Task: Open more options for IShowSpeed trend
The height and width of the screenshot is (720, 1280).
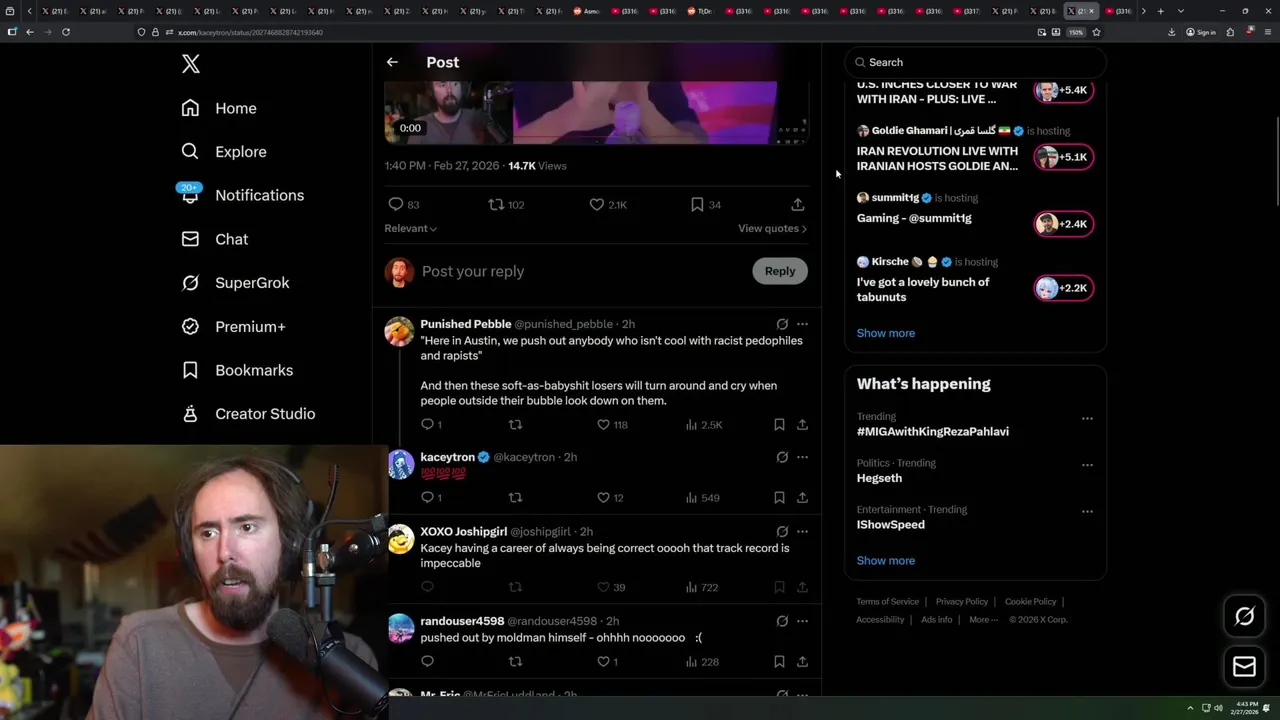Action: pos(1087,511)
